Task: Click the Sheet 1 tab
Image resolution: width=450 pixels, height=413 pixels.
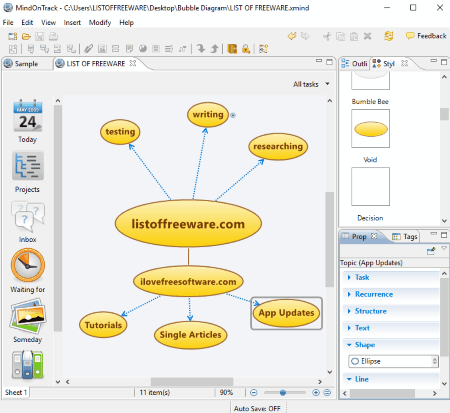Action: point(16,392)
